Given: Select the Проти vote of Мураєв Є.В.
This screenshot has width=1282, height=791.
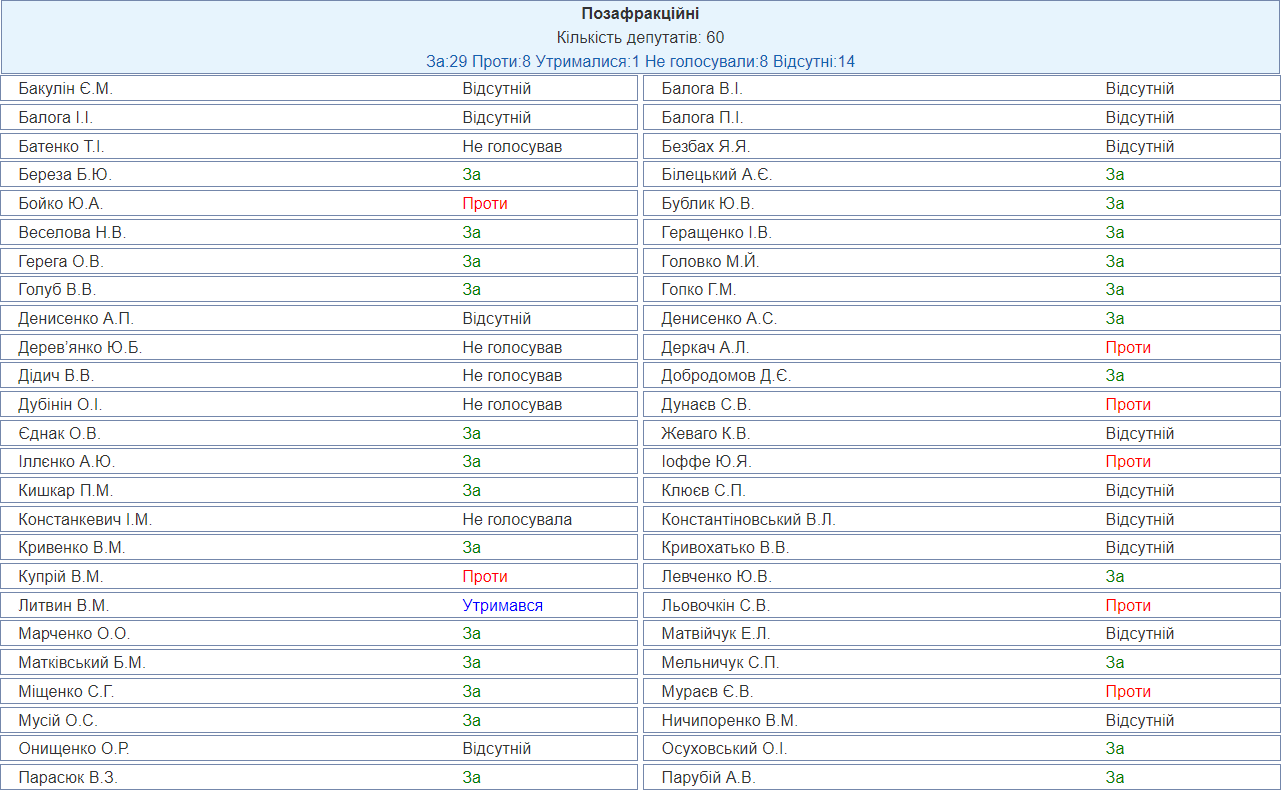Looking at the screenshot, I should 1128,692.
